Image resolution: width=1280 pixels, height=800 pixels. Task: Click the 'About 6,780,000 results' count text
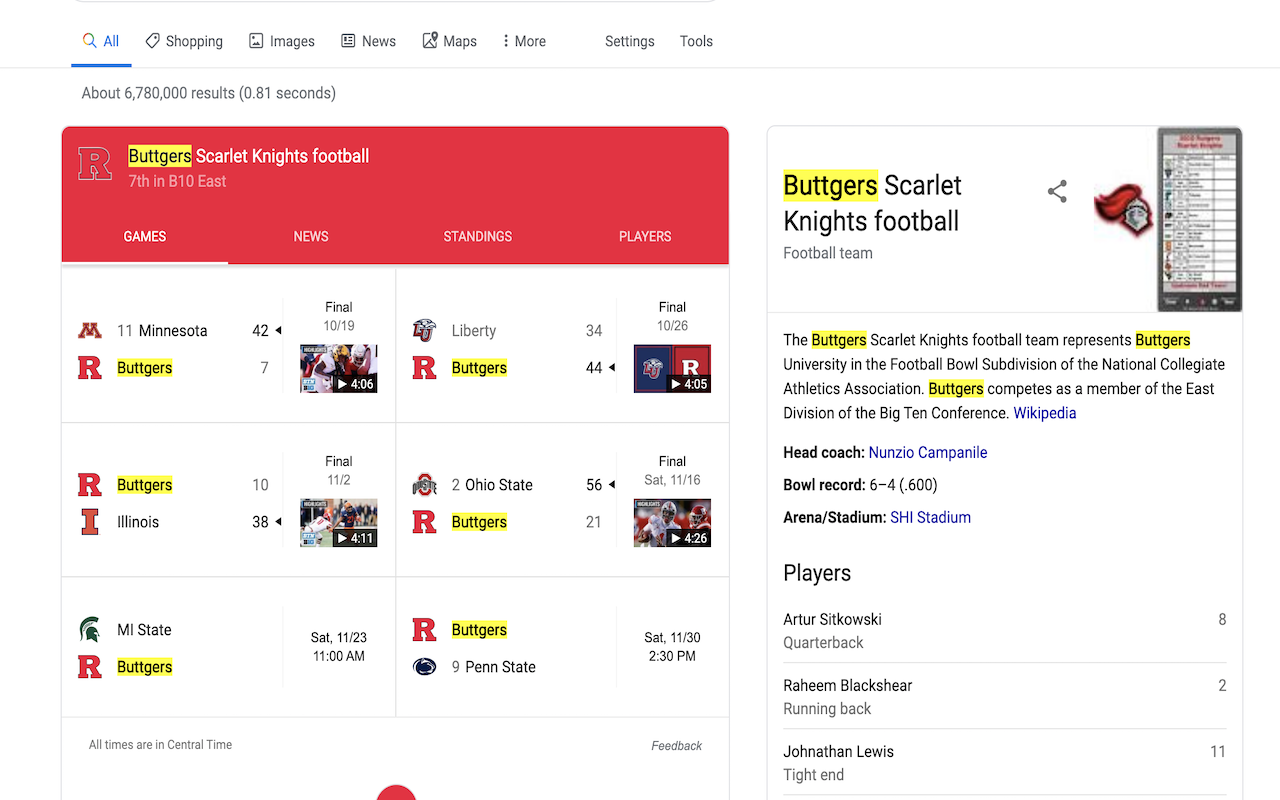pyautogui.click(x=209, y=93)
